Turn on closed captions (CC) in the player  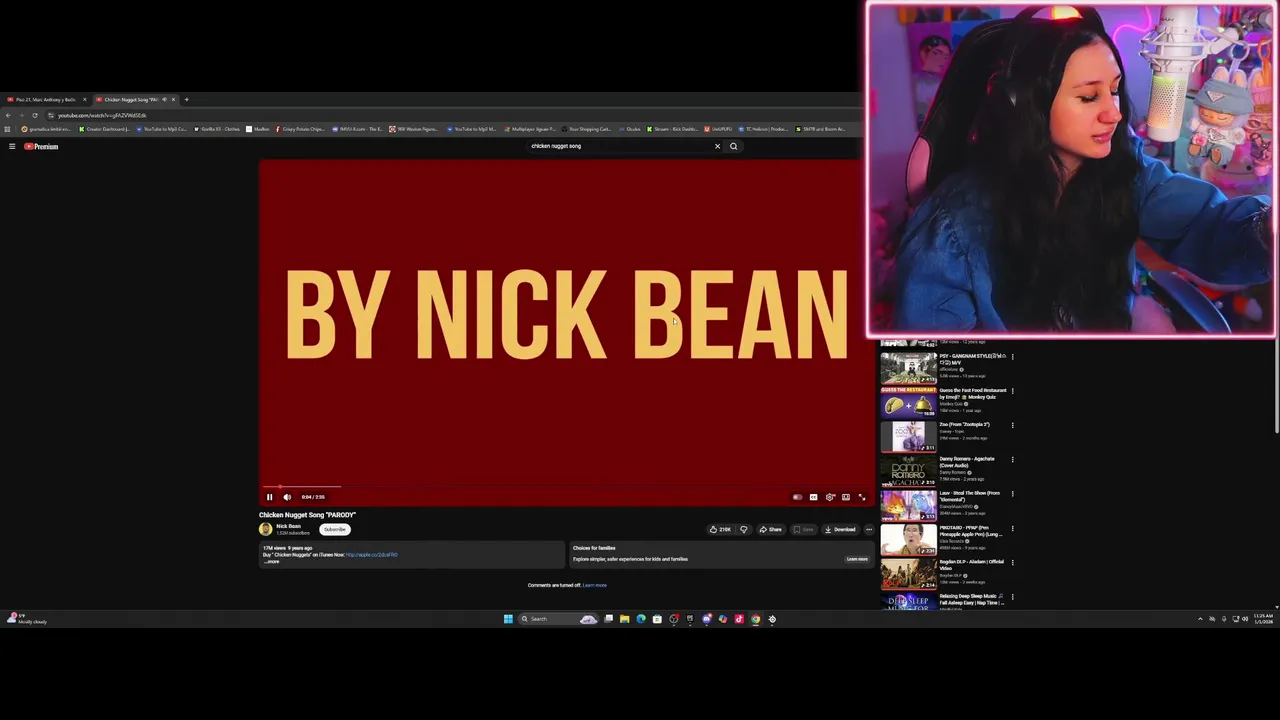coord(813,497)
